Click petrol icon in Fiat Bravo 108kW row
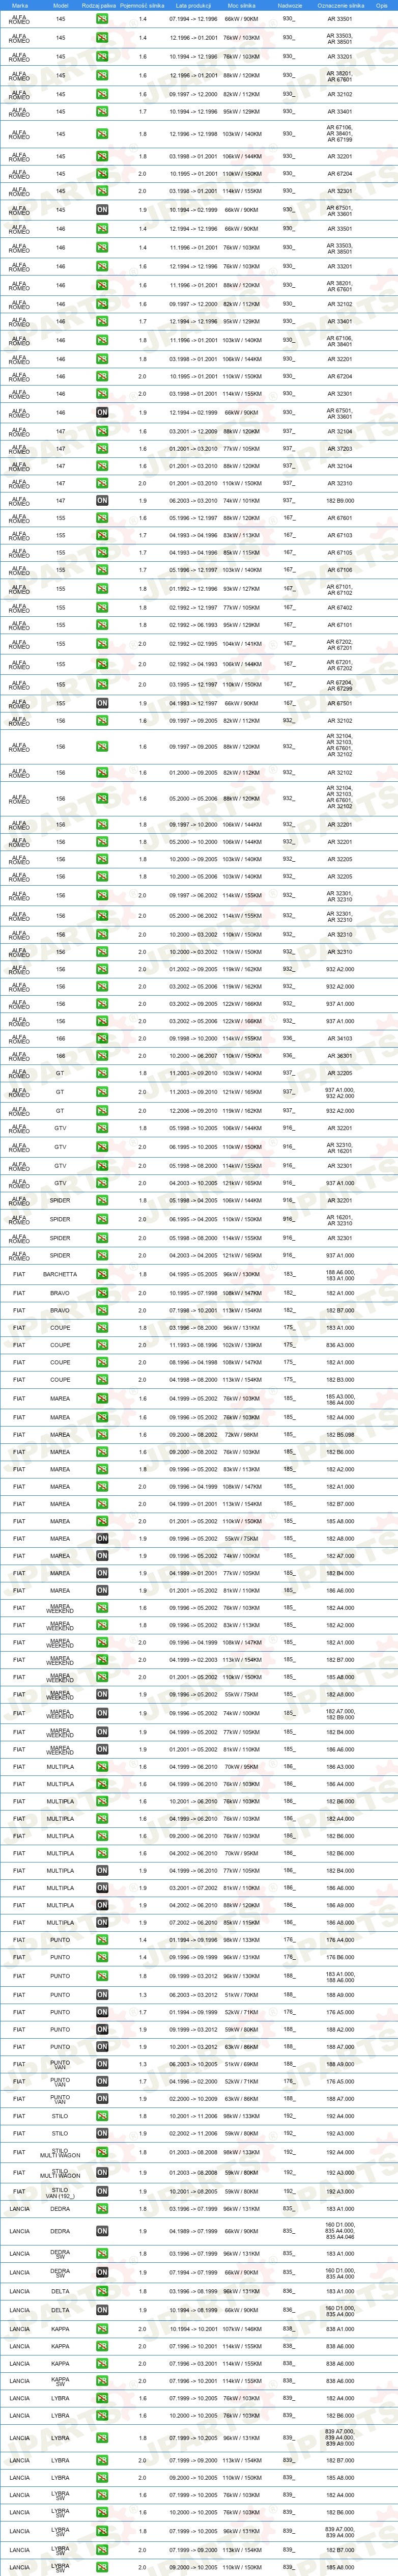The height and width of the screenshot is (2576, 398). (102, 1293)
